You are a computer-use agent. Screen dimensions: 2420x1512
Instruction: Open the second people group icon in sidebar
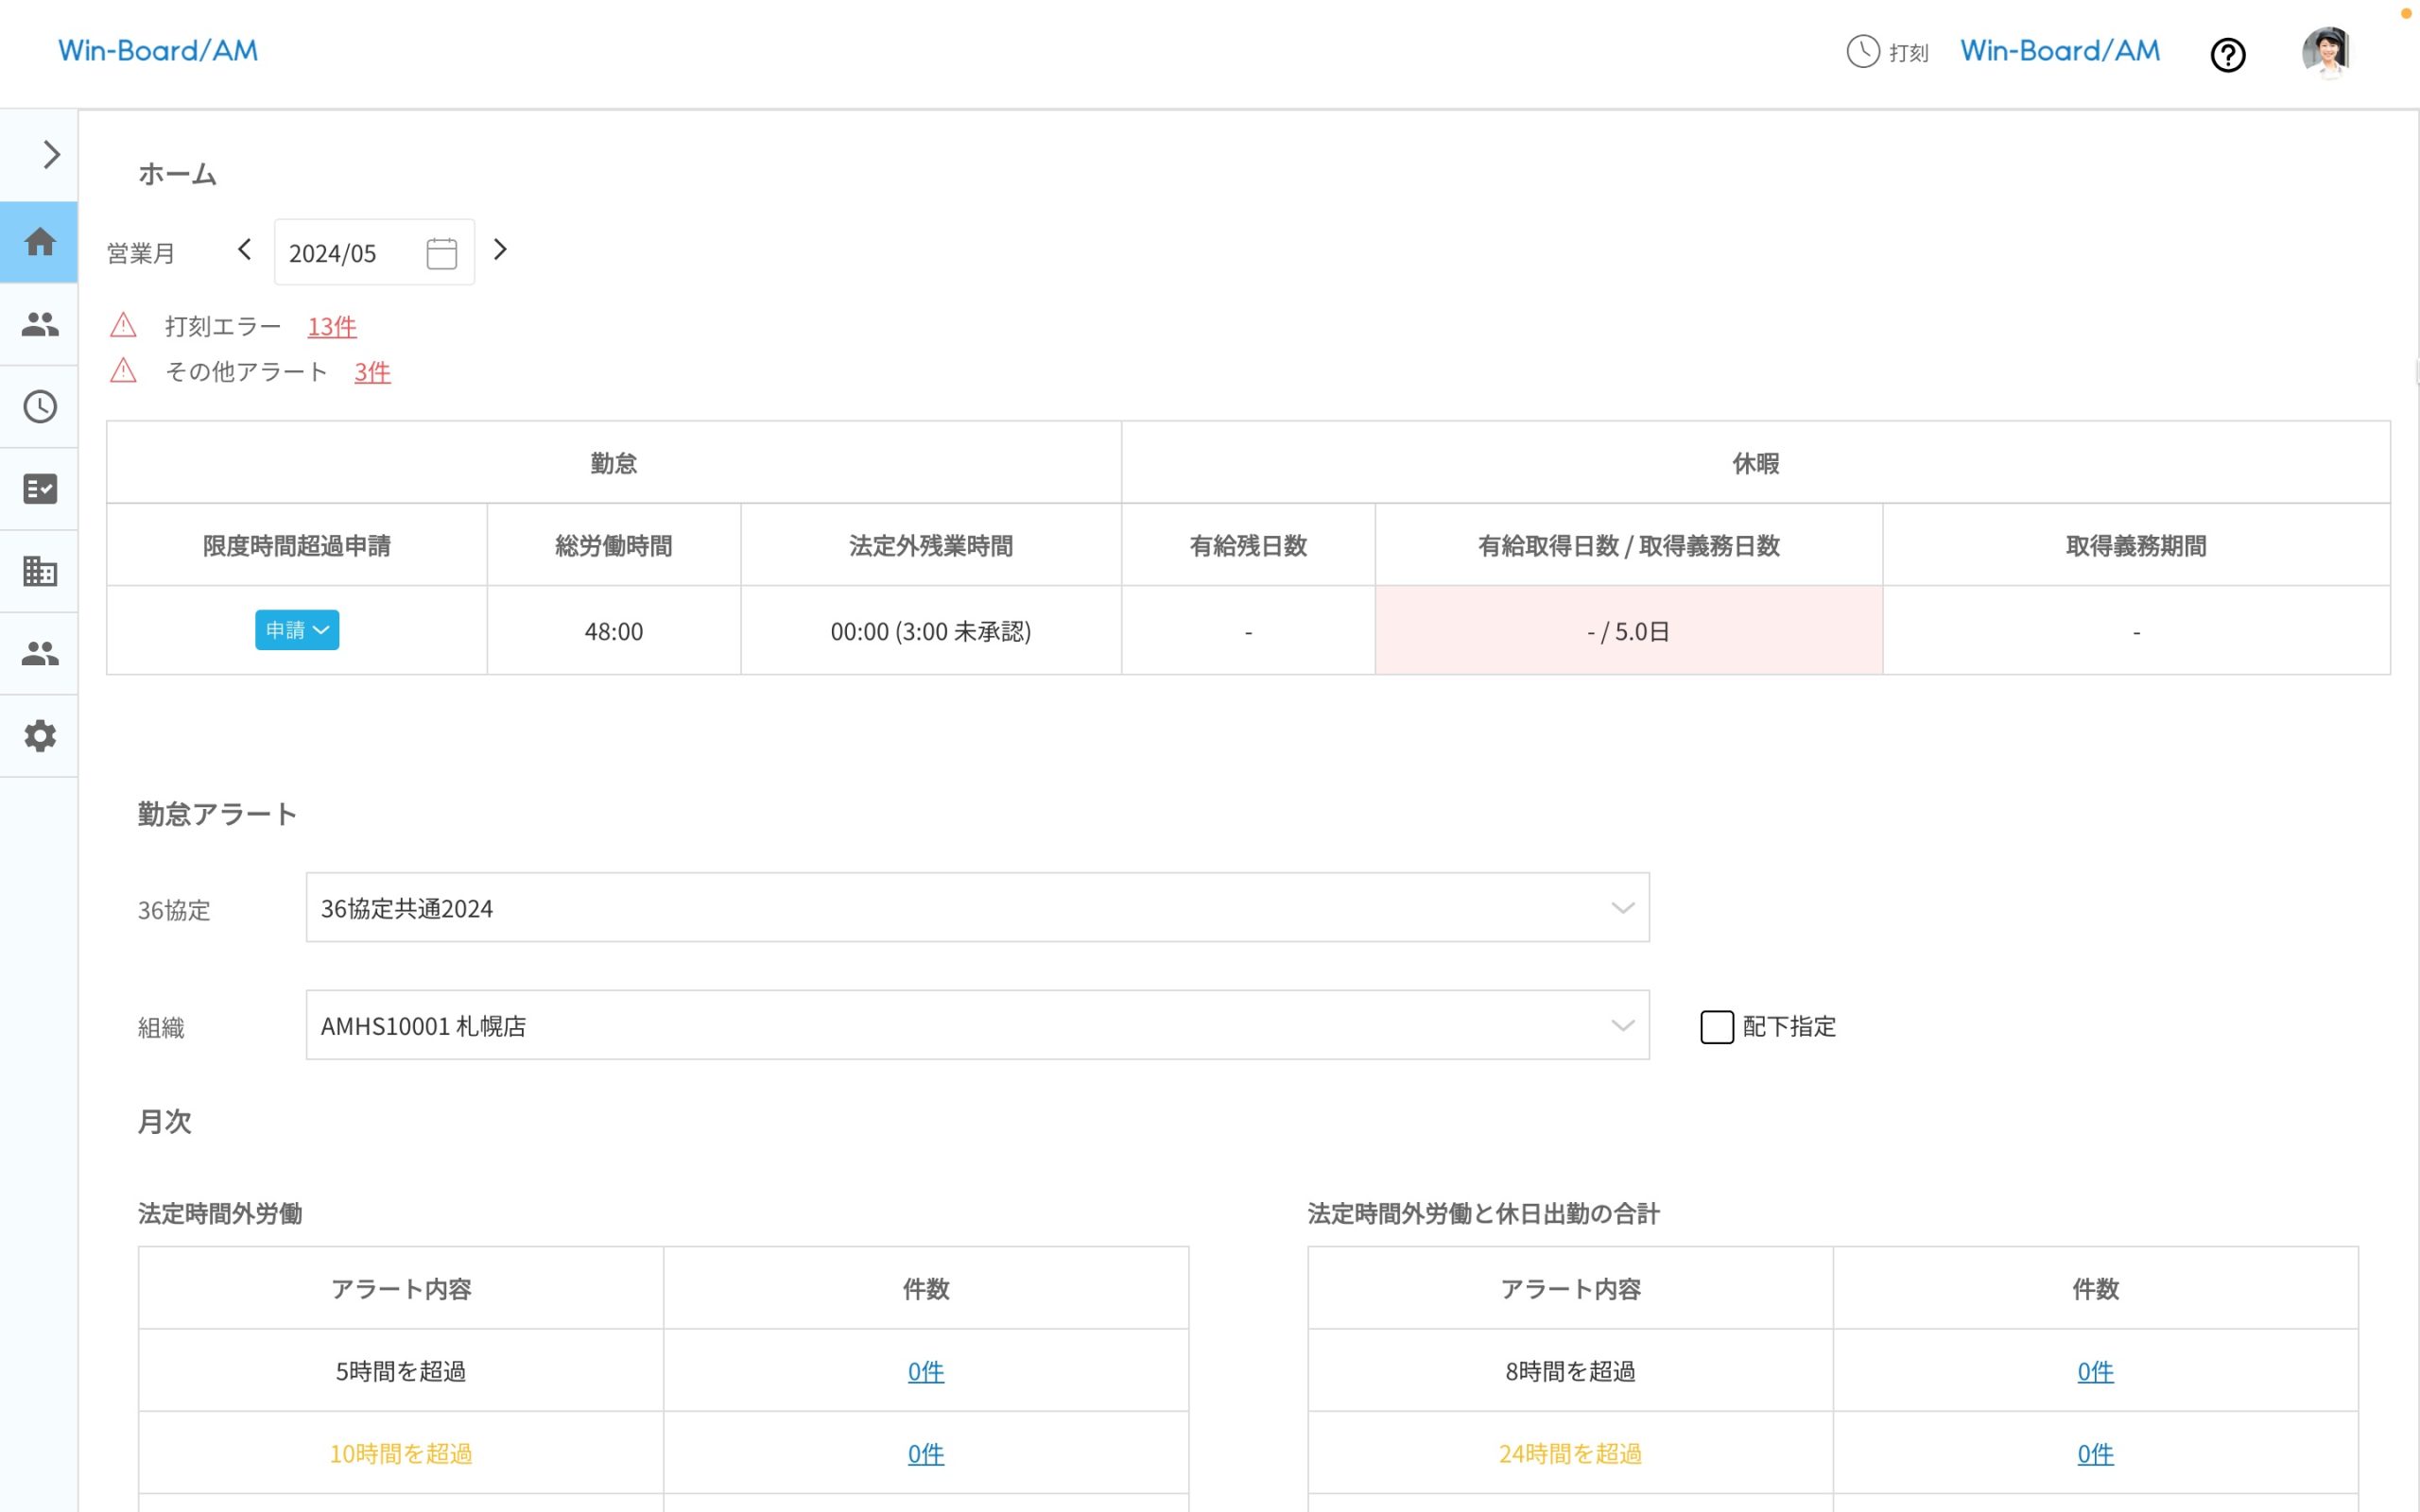(x=39, y=653)
